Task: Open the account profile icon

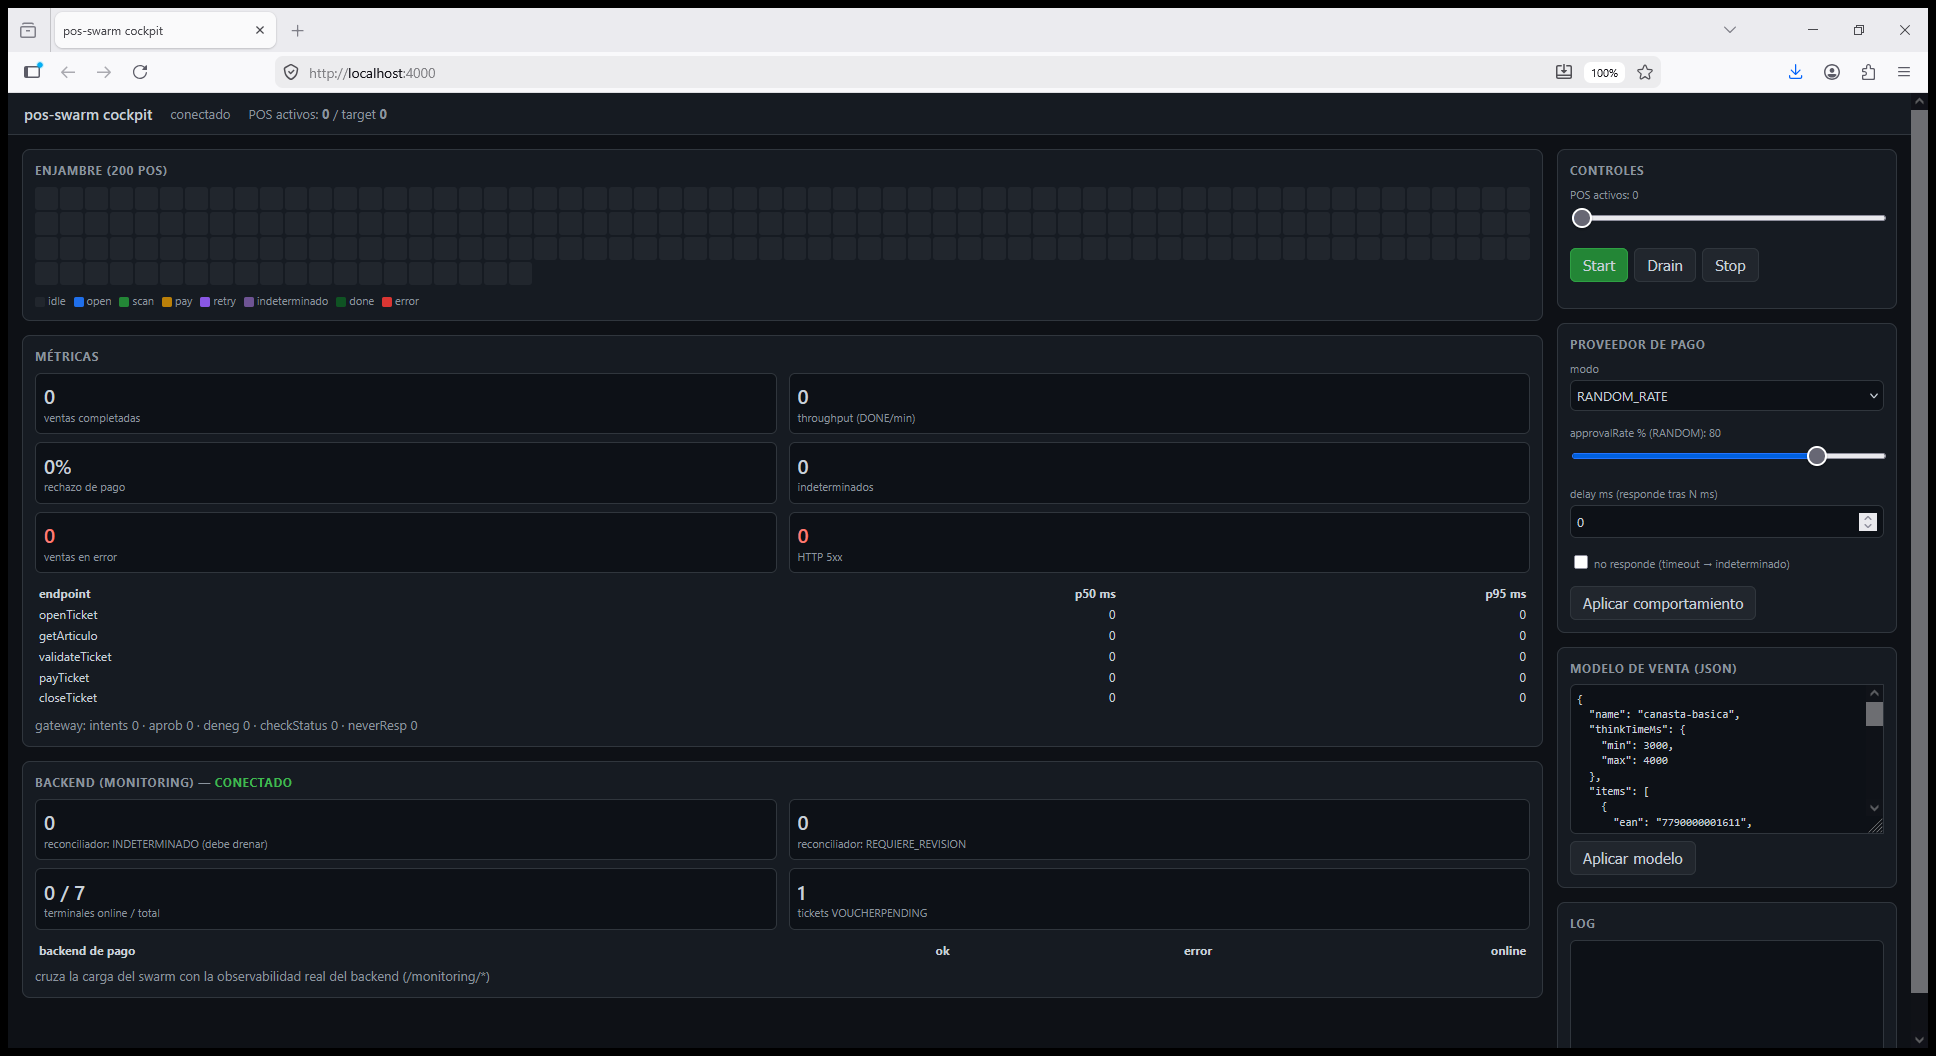Action: click(1832, 72)
